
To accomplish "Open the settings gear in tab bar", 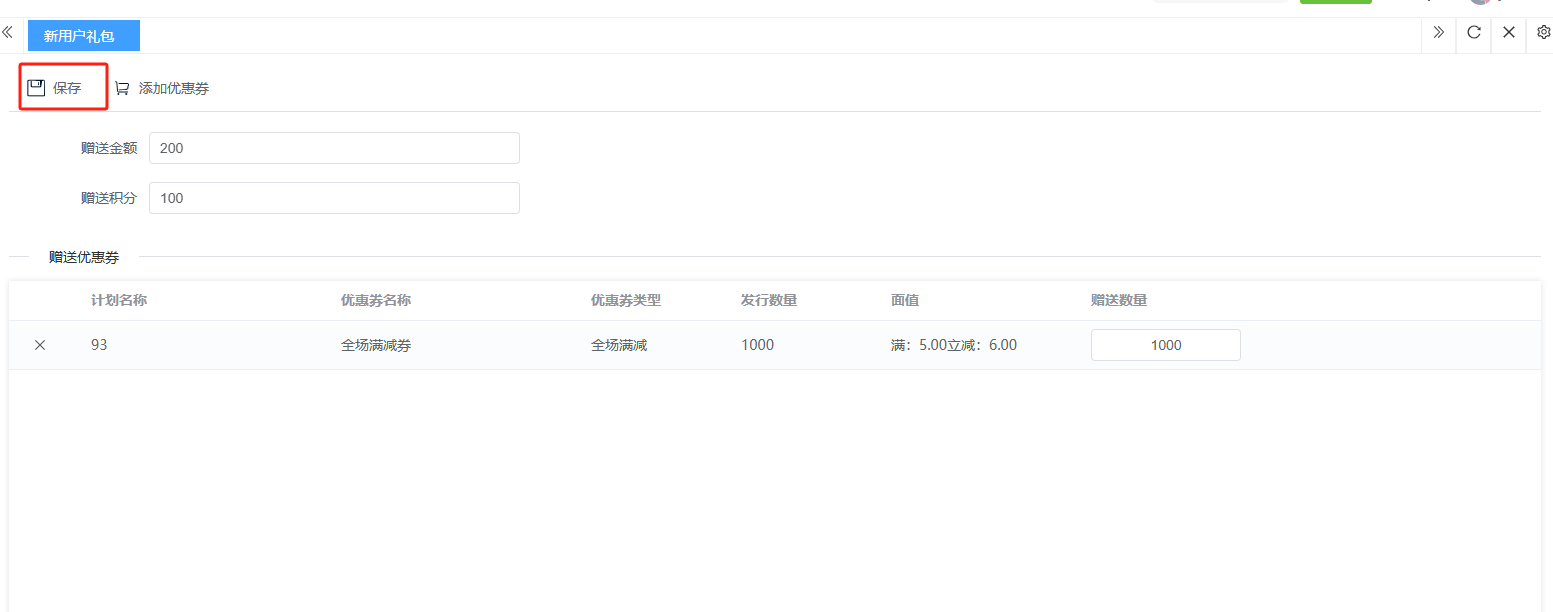I will click(1542, 33).
